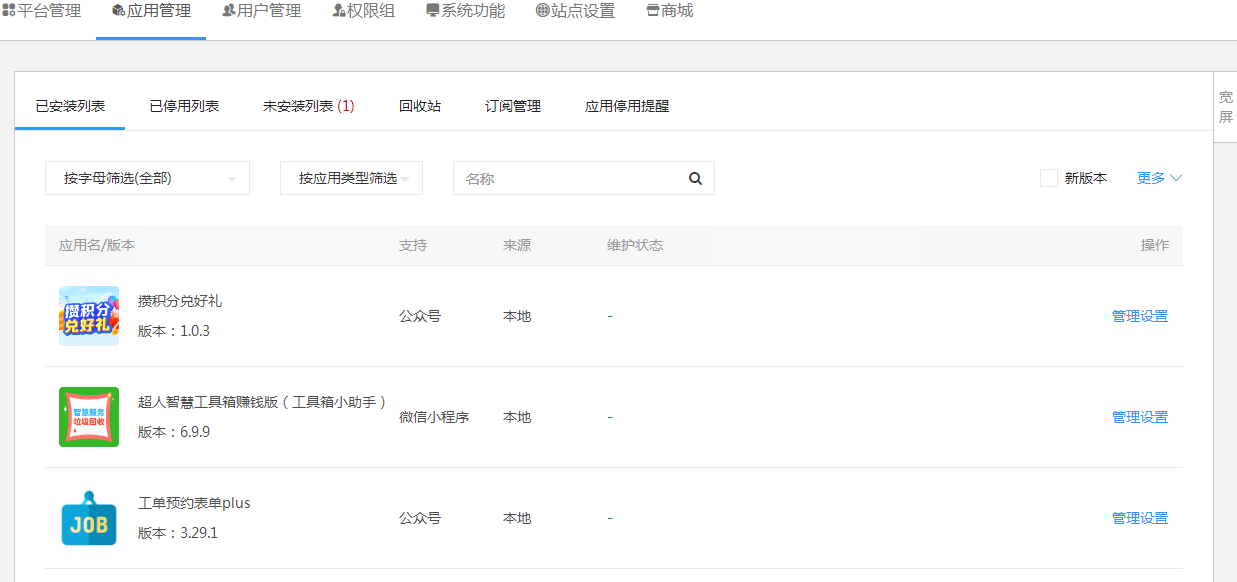Viewport: 1237px width, 582px height.
Task: Click the 操作 column header
Action: coord(1155,245)
